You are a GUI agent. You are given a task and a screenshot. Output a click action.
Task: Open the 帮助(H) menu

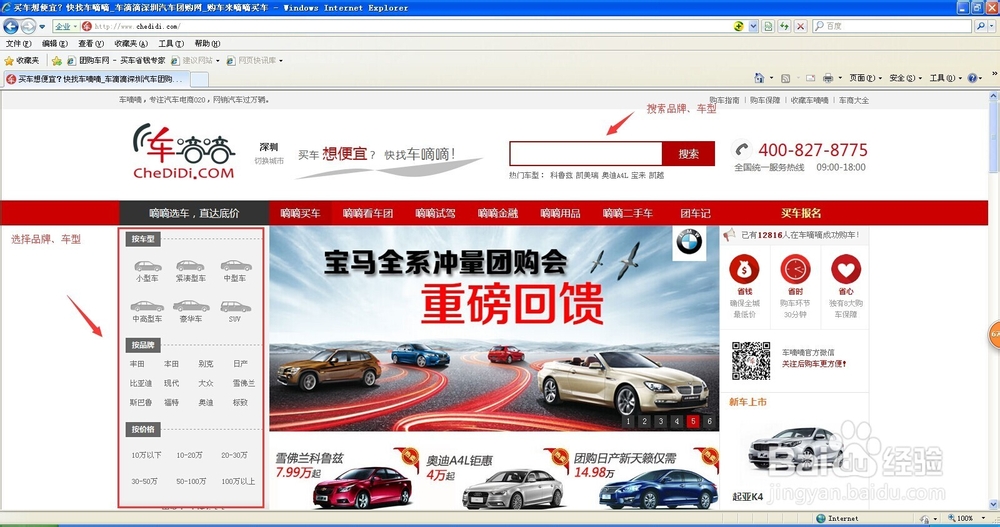click(x=207, y=43)
